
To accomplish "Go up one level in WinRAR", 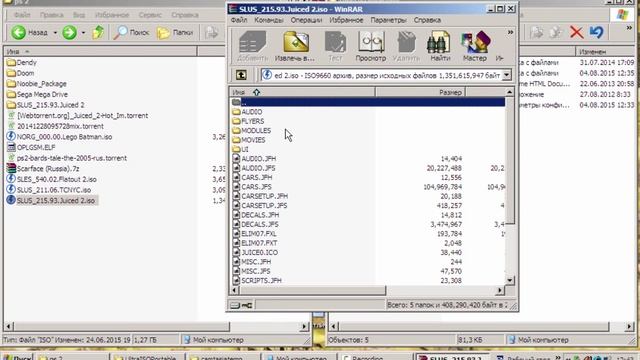I will pyautogui.click(x=241, y=75).
